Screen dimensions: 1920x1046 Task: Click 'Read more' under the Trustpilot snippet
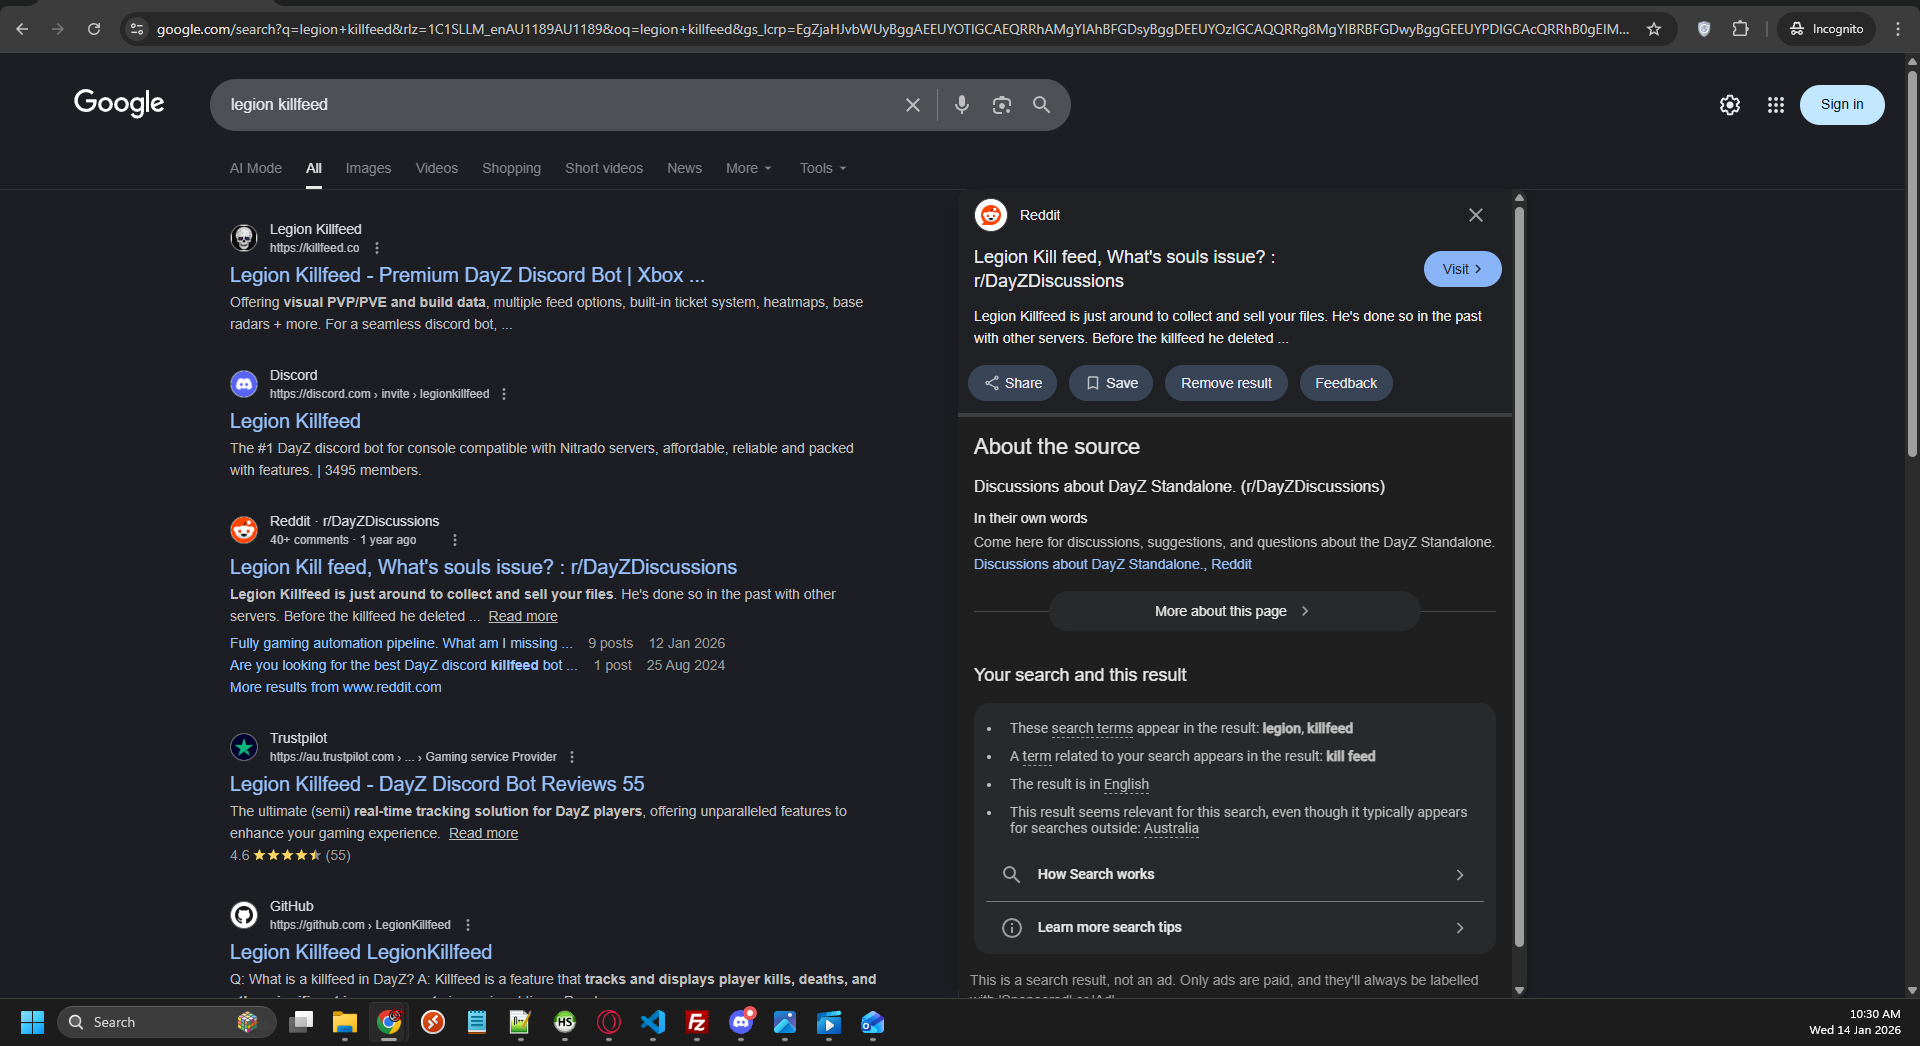(483, 833)
